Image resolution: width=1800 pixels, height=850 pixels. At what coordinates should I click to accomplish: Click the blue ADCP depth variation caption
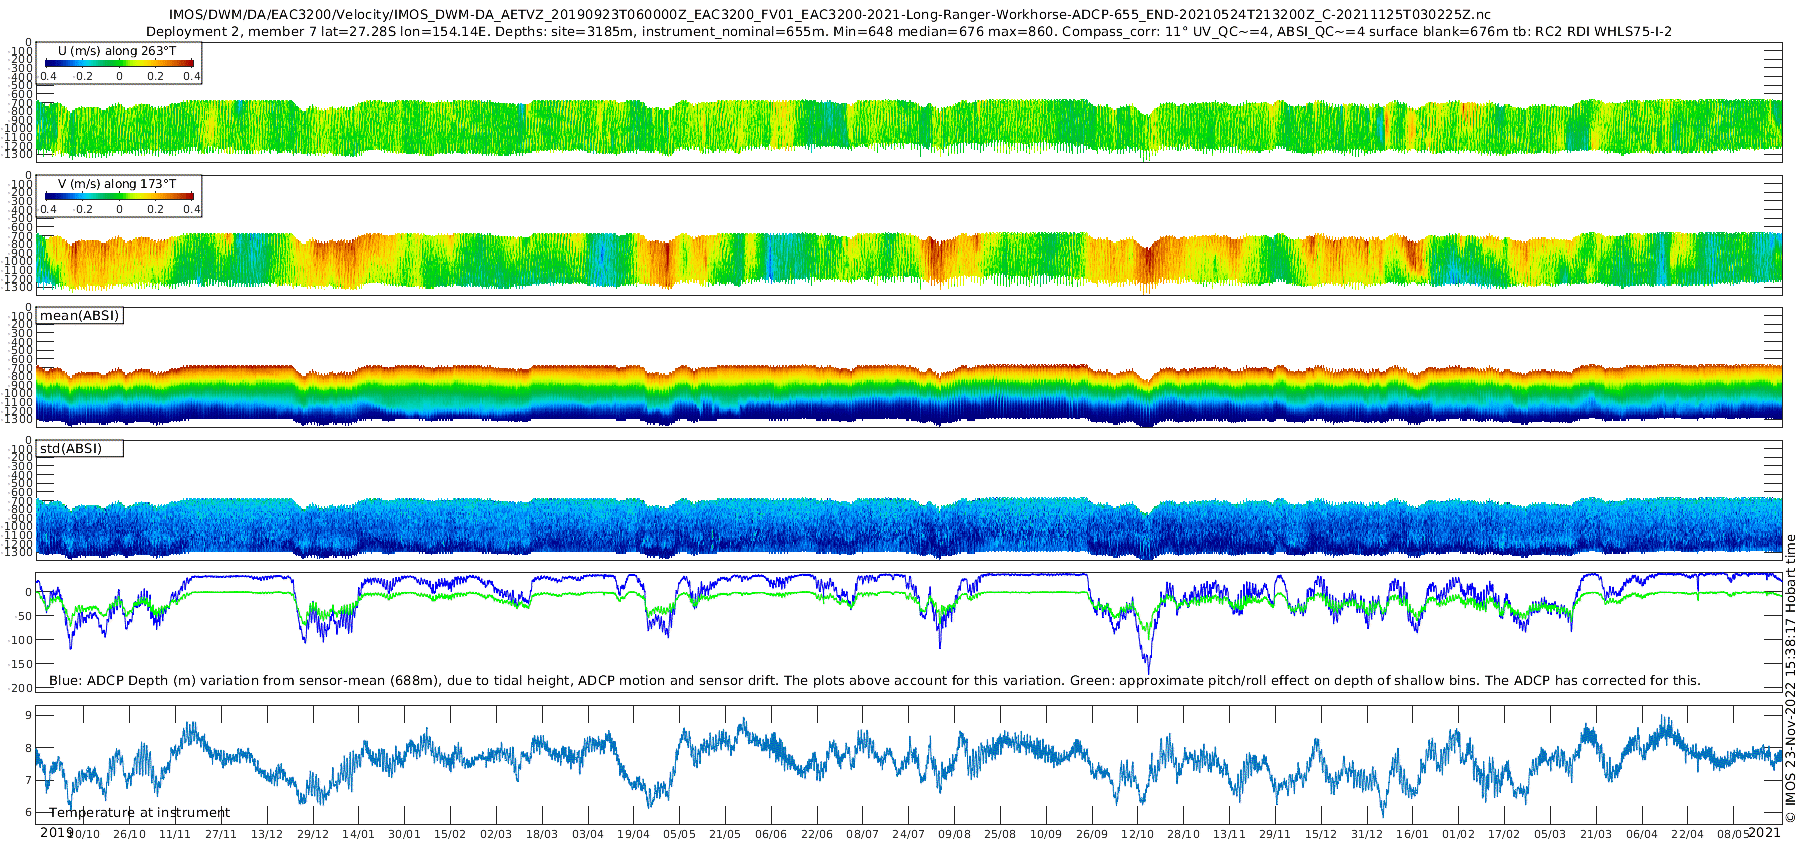875,681
